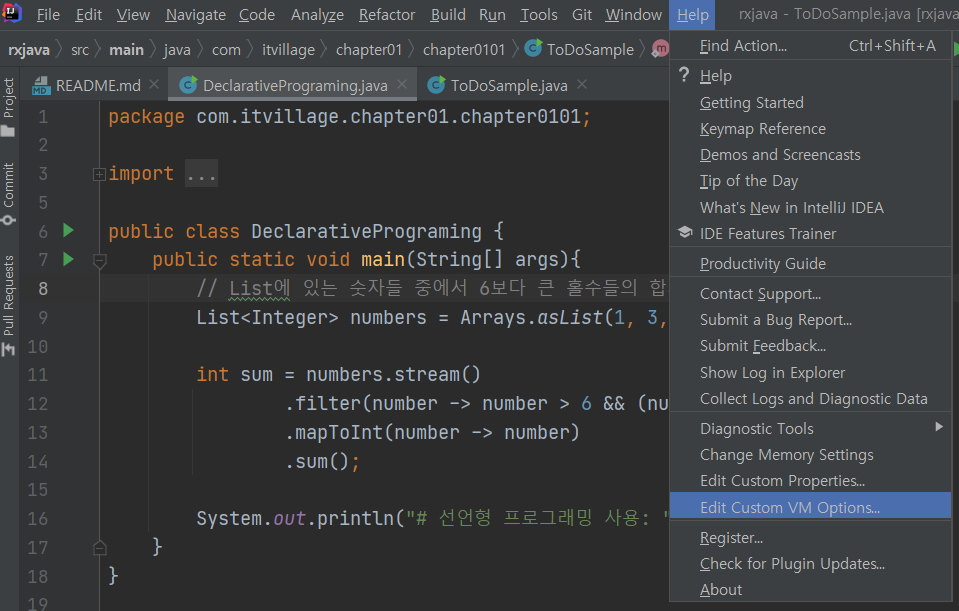Open the View menu
Screen dimensions: 959x611
coord(133,15)
